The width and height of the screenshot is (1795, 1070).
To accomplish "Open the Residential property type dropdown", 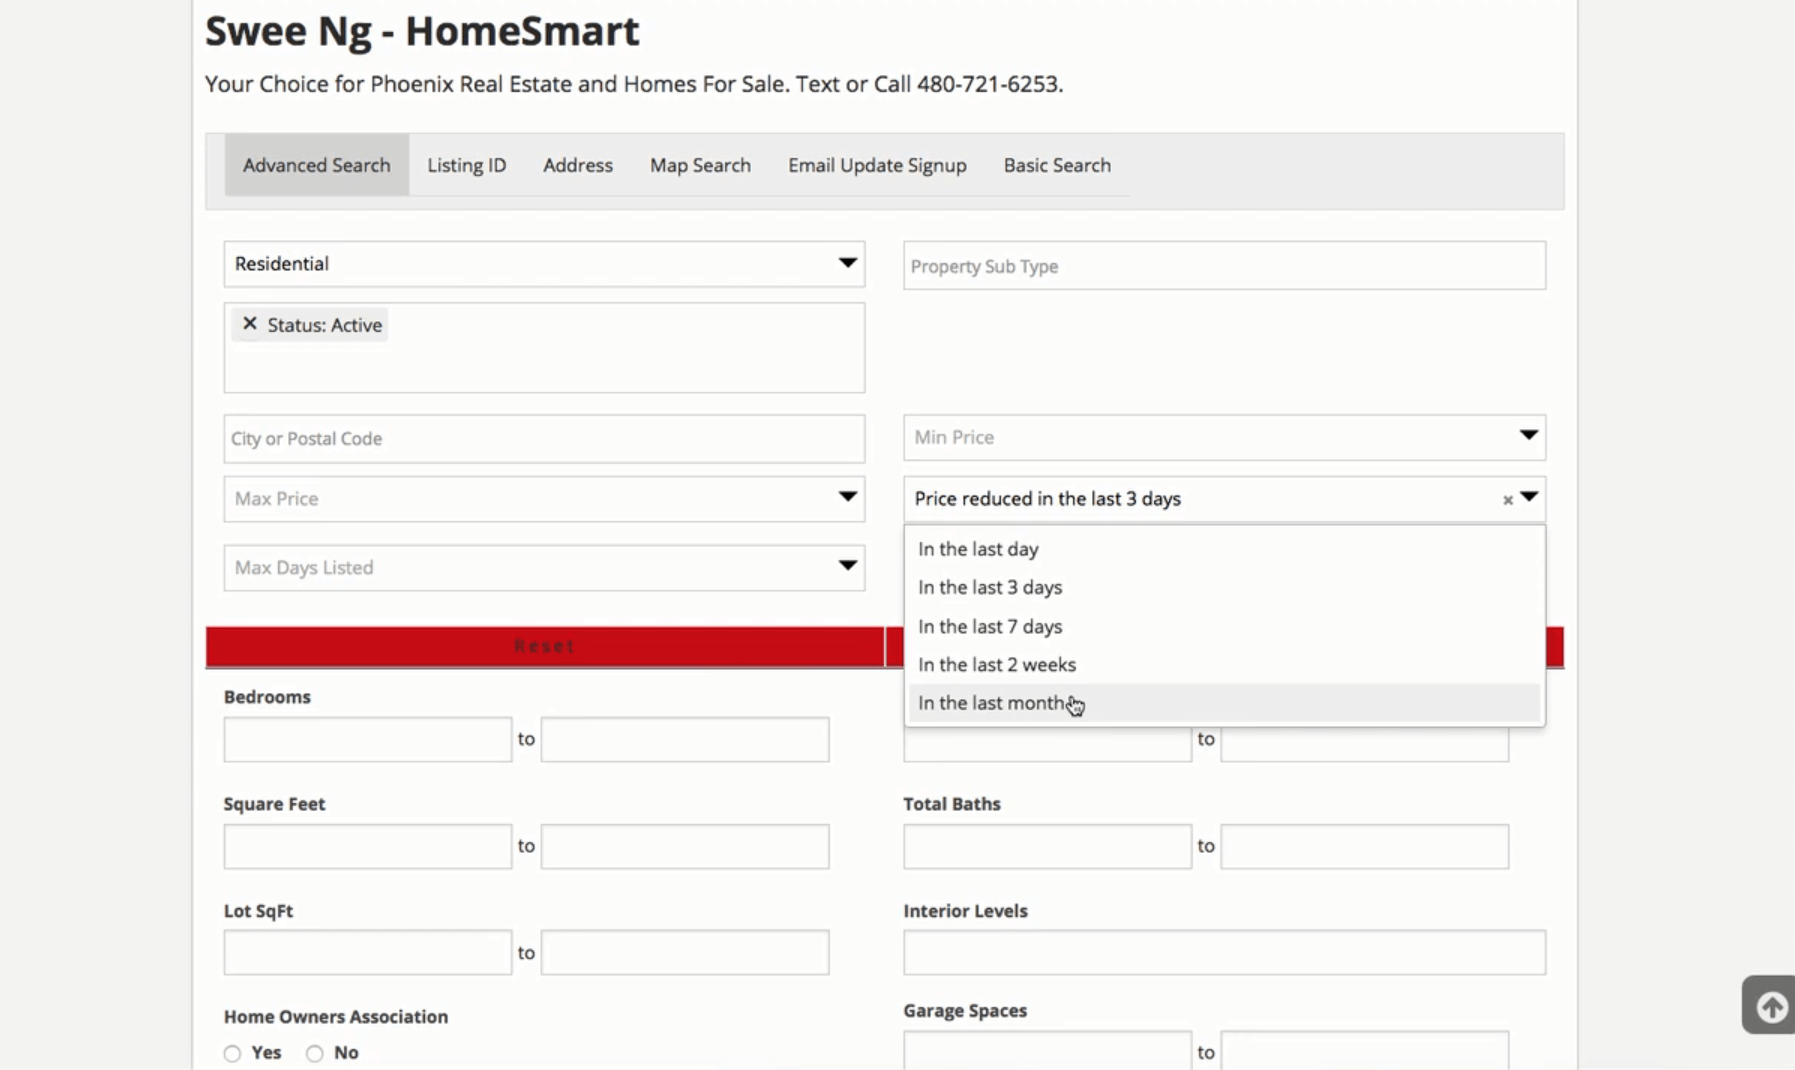I will pos(544,264).
